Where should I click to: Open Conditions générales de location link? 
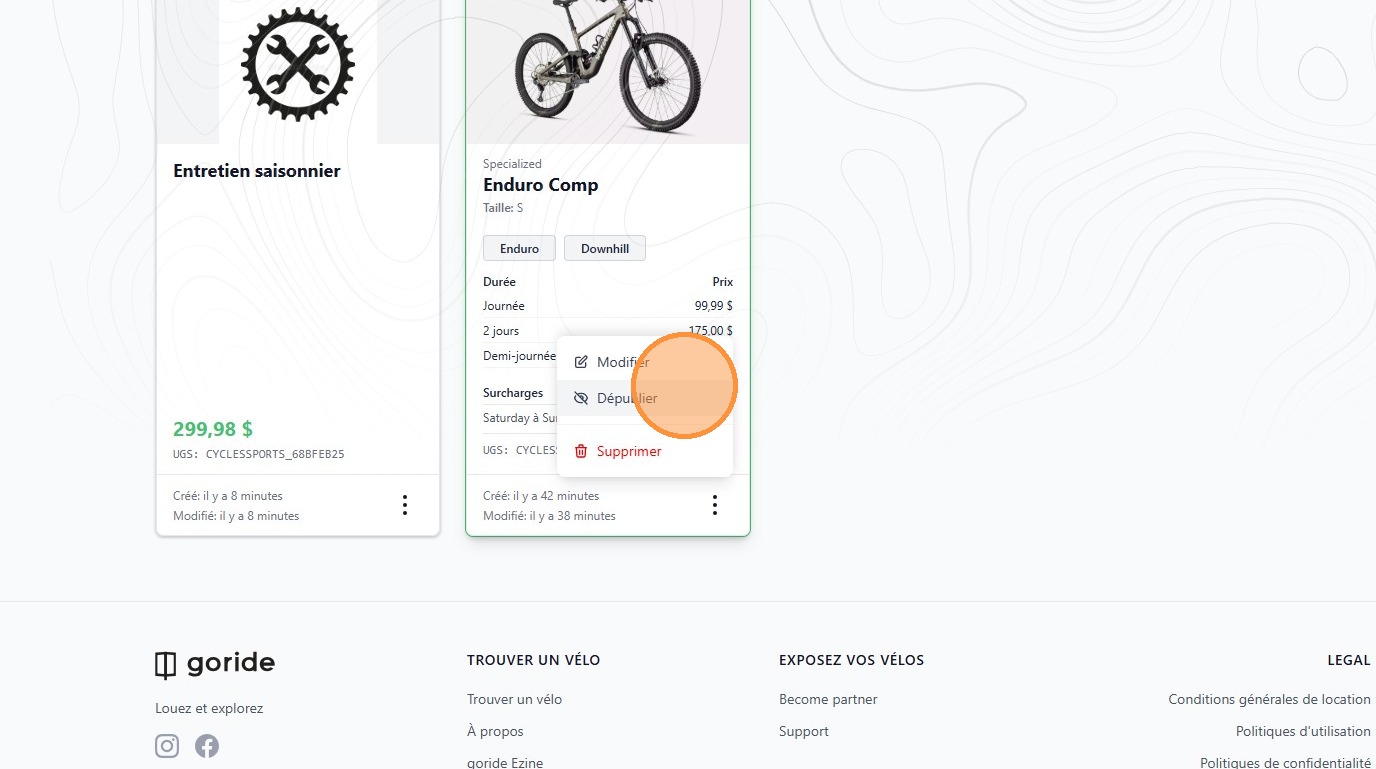(1269, 699)
